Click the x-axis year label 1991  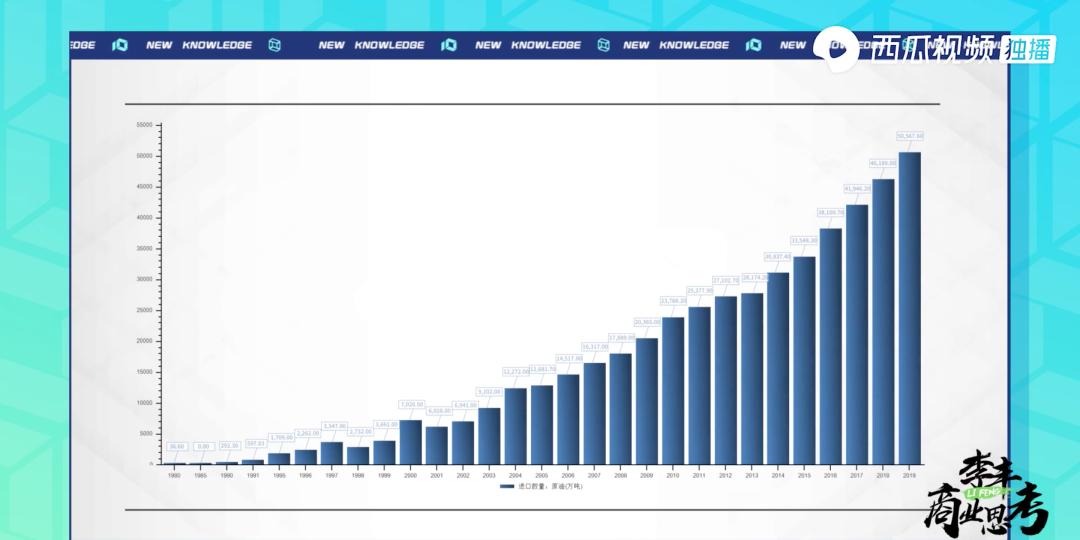[x=253, y=475]
